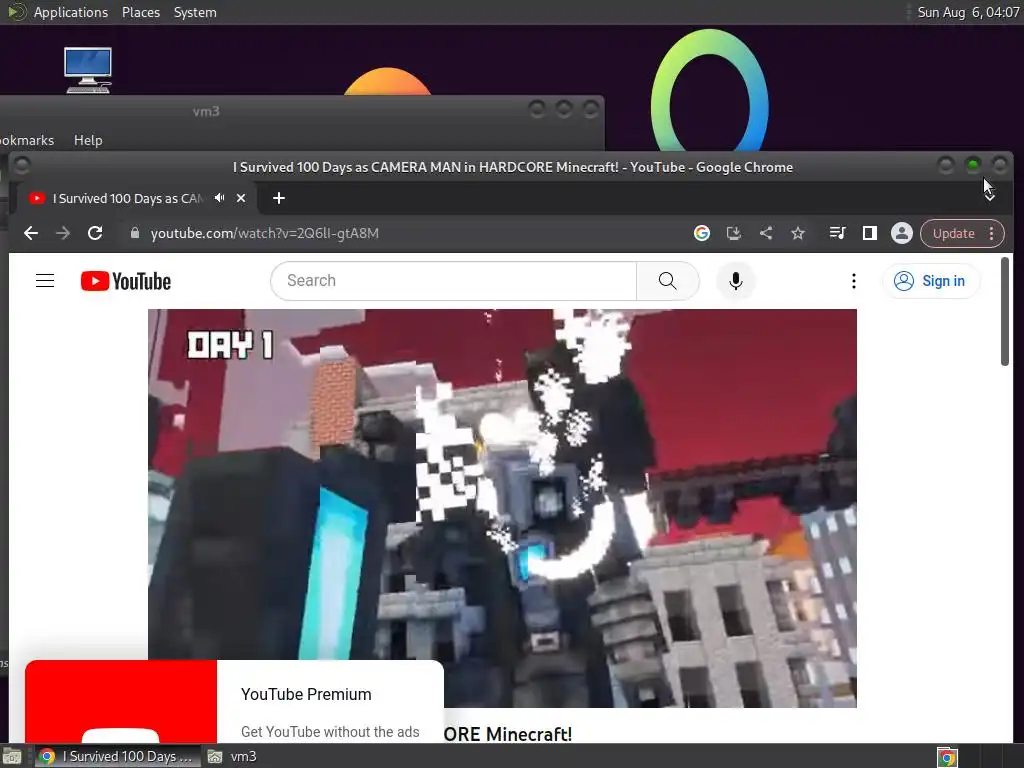This screenshot has width=1024, height=768.
Task: Open the Bookmarks menu in vm3 window
Action: [27, 140]
